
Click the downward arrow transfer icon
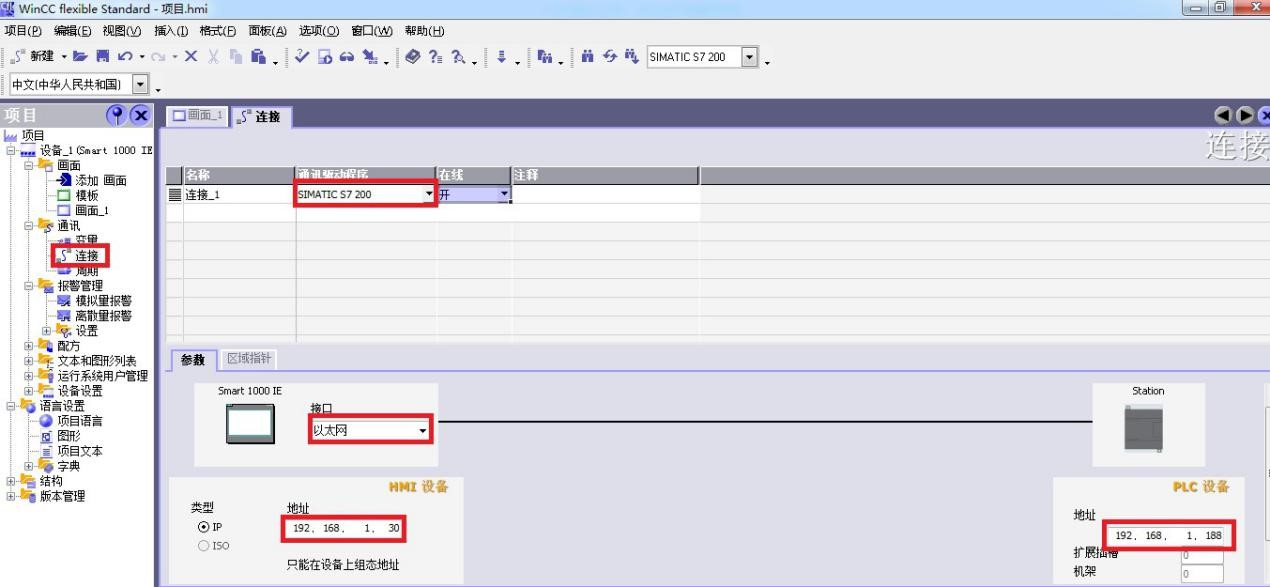501,57
